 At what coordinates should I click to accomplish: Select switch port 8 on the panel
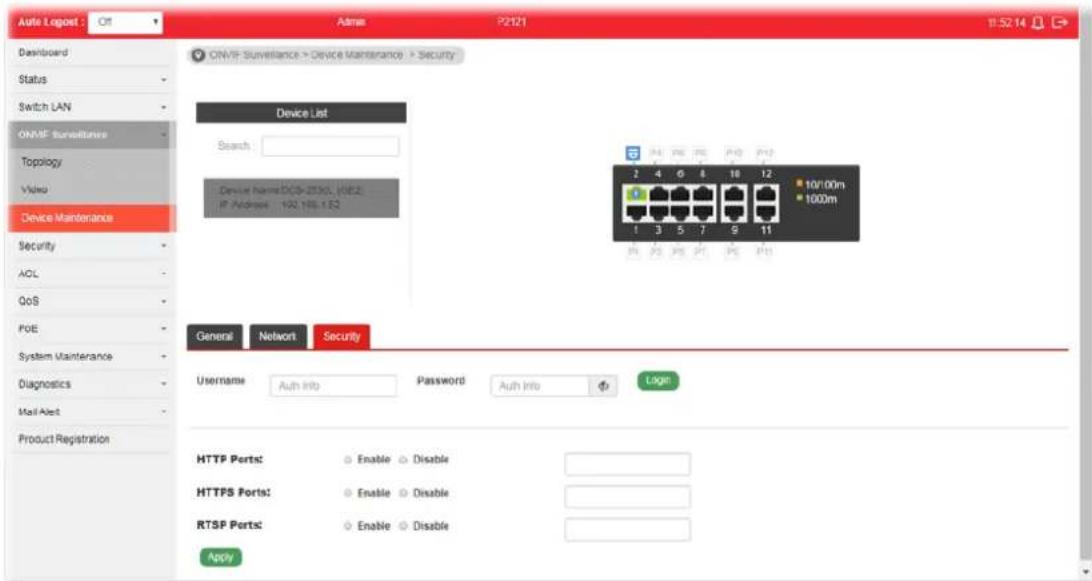coord(703,194)
